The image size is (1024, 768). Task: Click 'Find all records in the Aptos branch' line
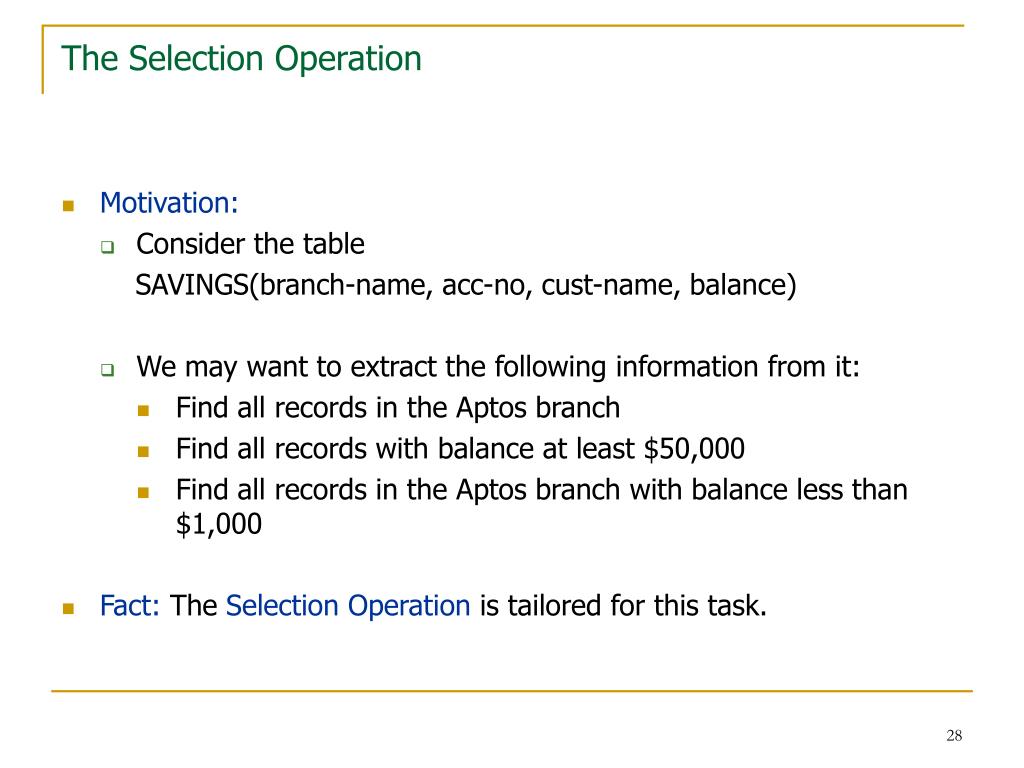[398, 408]
